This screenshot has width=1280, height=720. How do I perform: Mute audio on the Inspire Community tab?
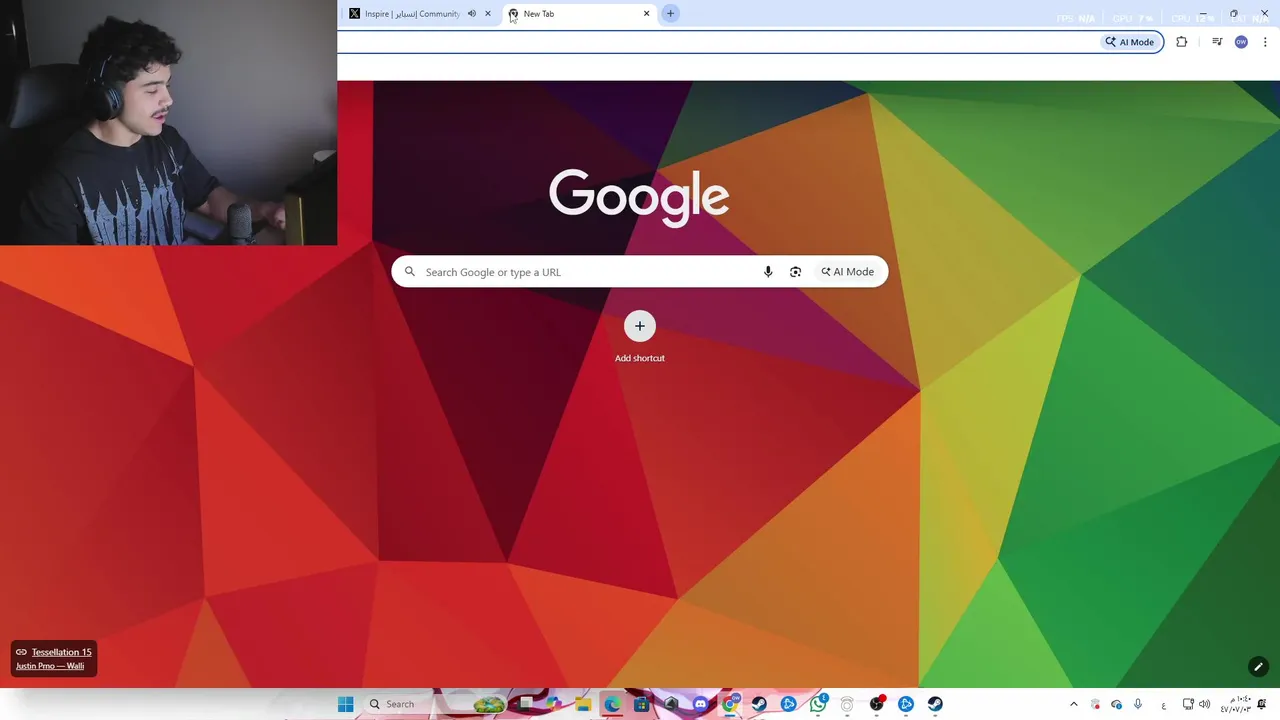point(472,14)
